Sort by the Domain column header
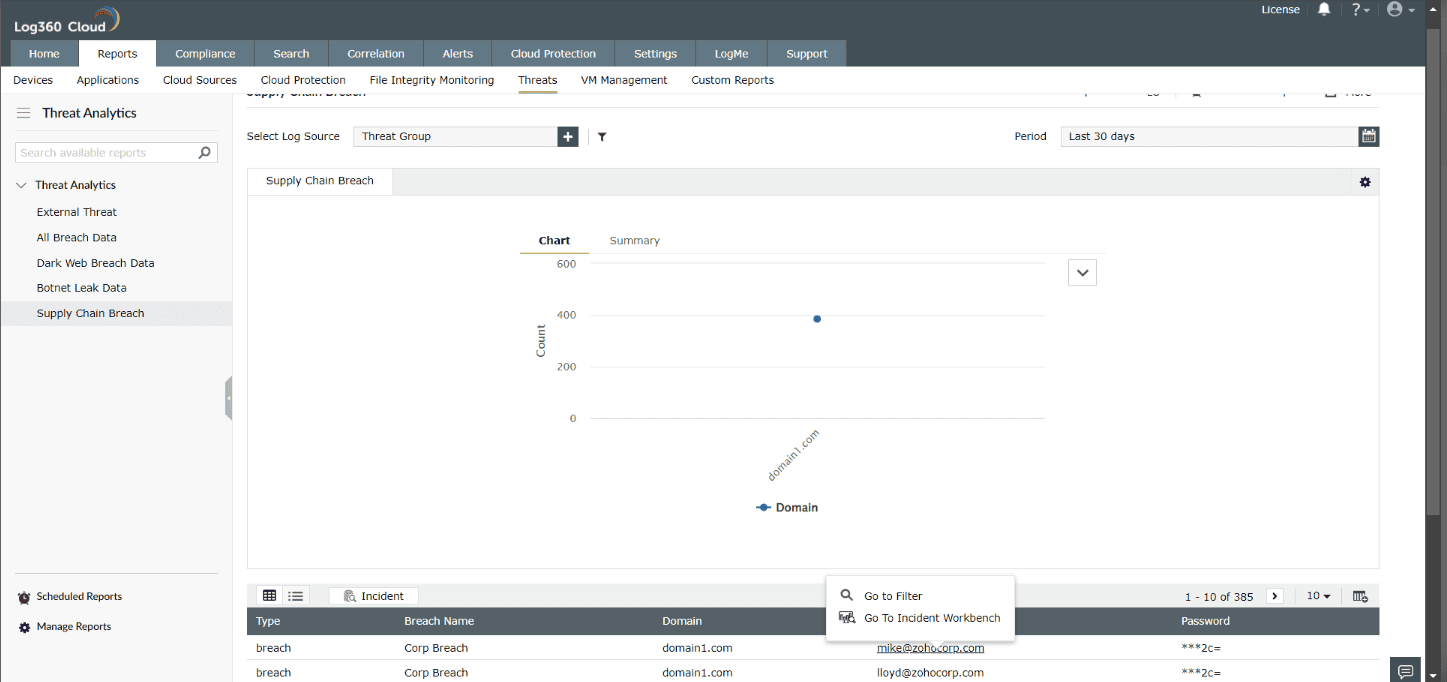 pos(682,621)
